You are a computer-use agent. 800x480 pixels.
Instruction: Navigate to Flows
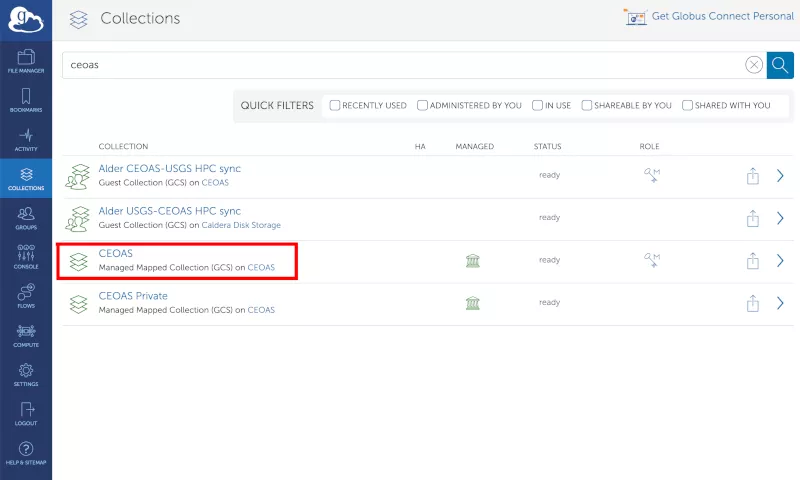click(x=26, y=296)
